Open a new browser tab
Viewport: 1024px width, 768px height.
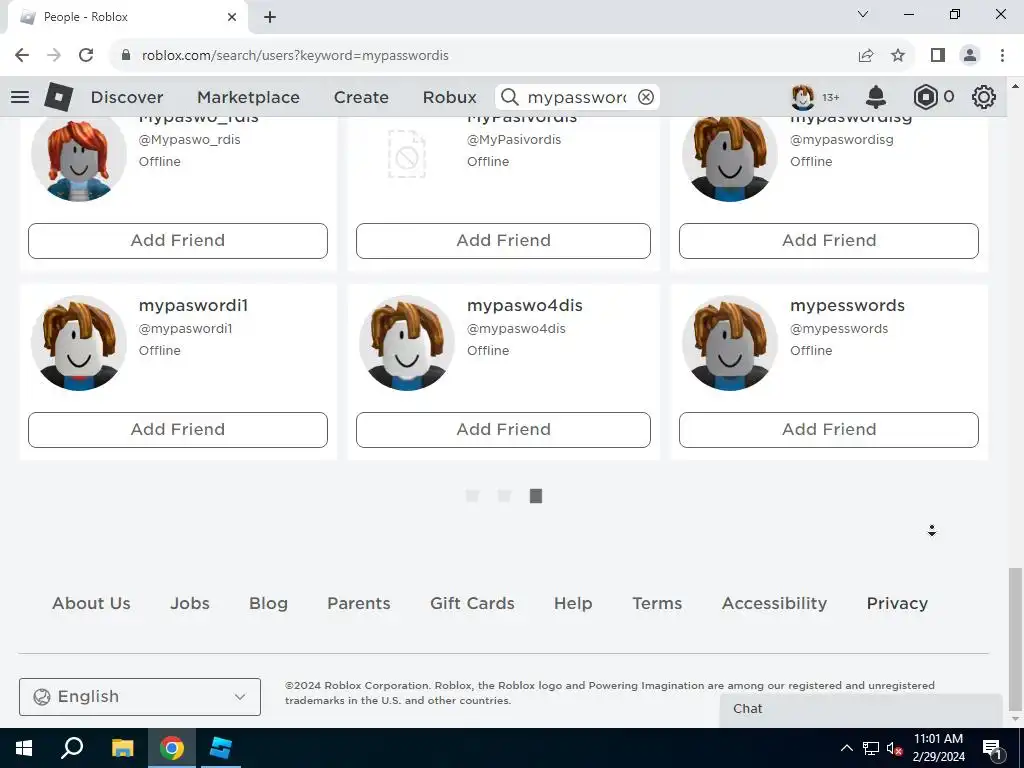point(270,17)
